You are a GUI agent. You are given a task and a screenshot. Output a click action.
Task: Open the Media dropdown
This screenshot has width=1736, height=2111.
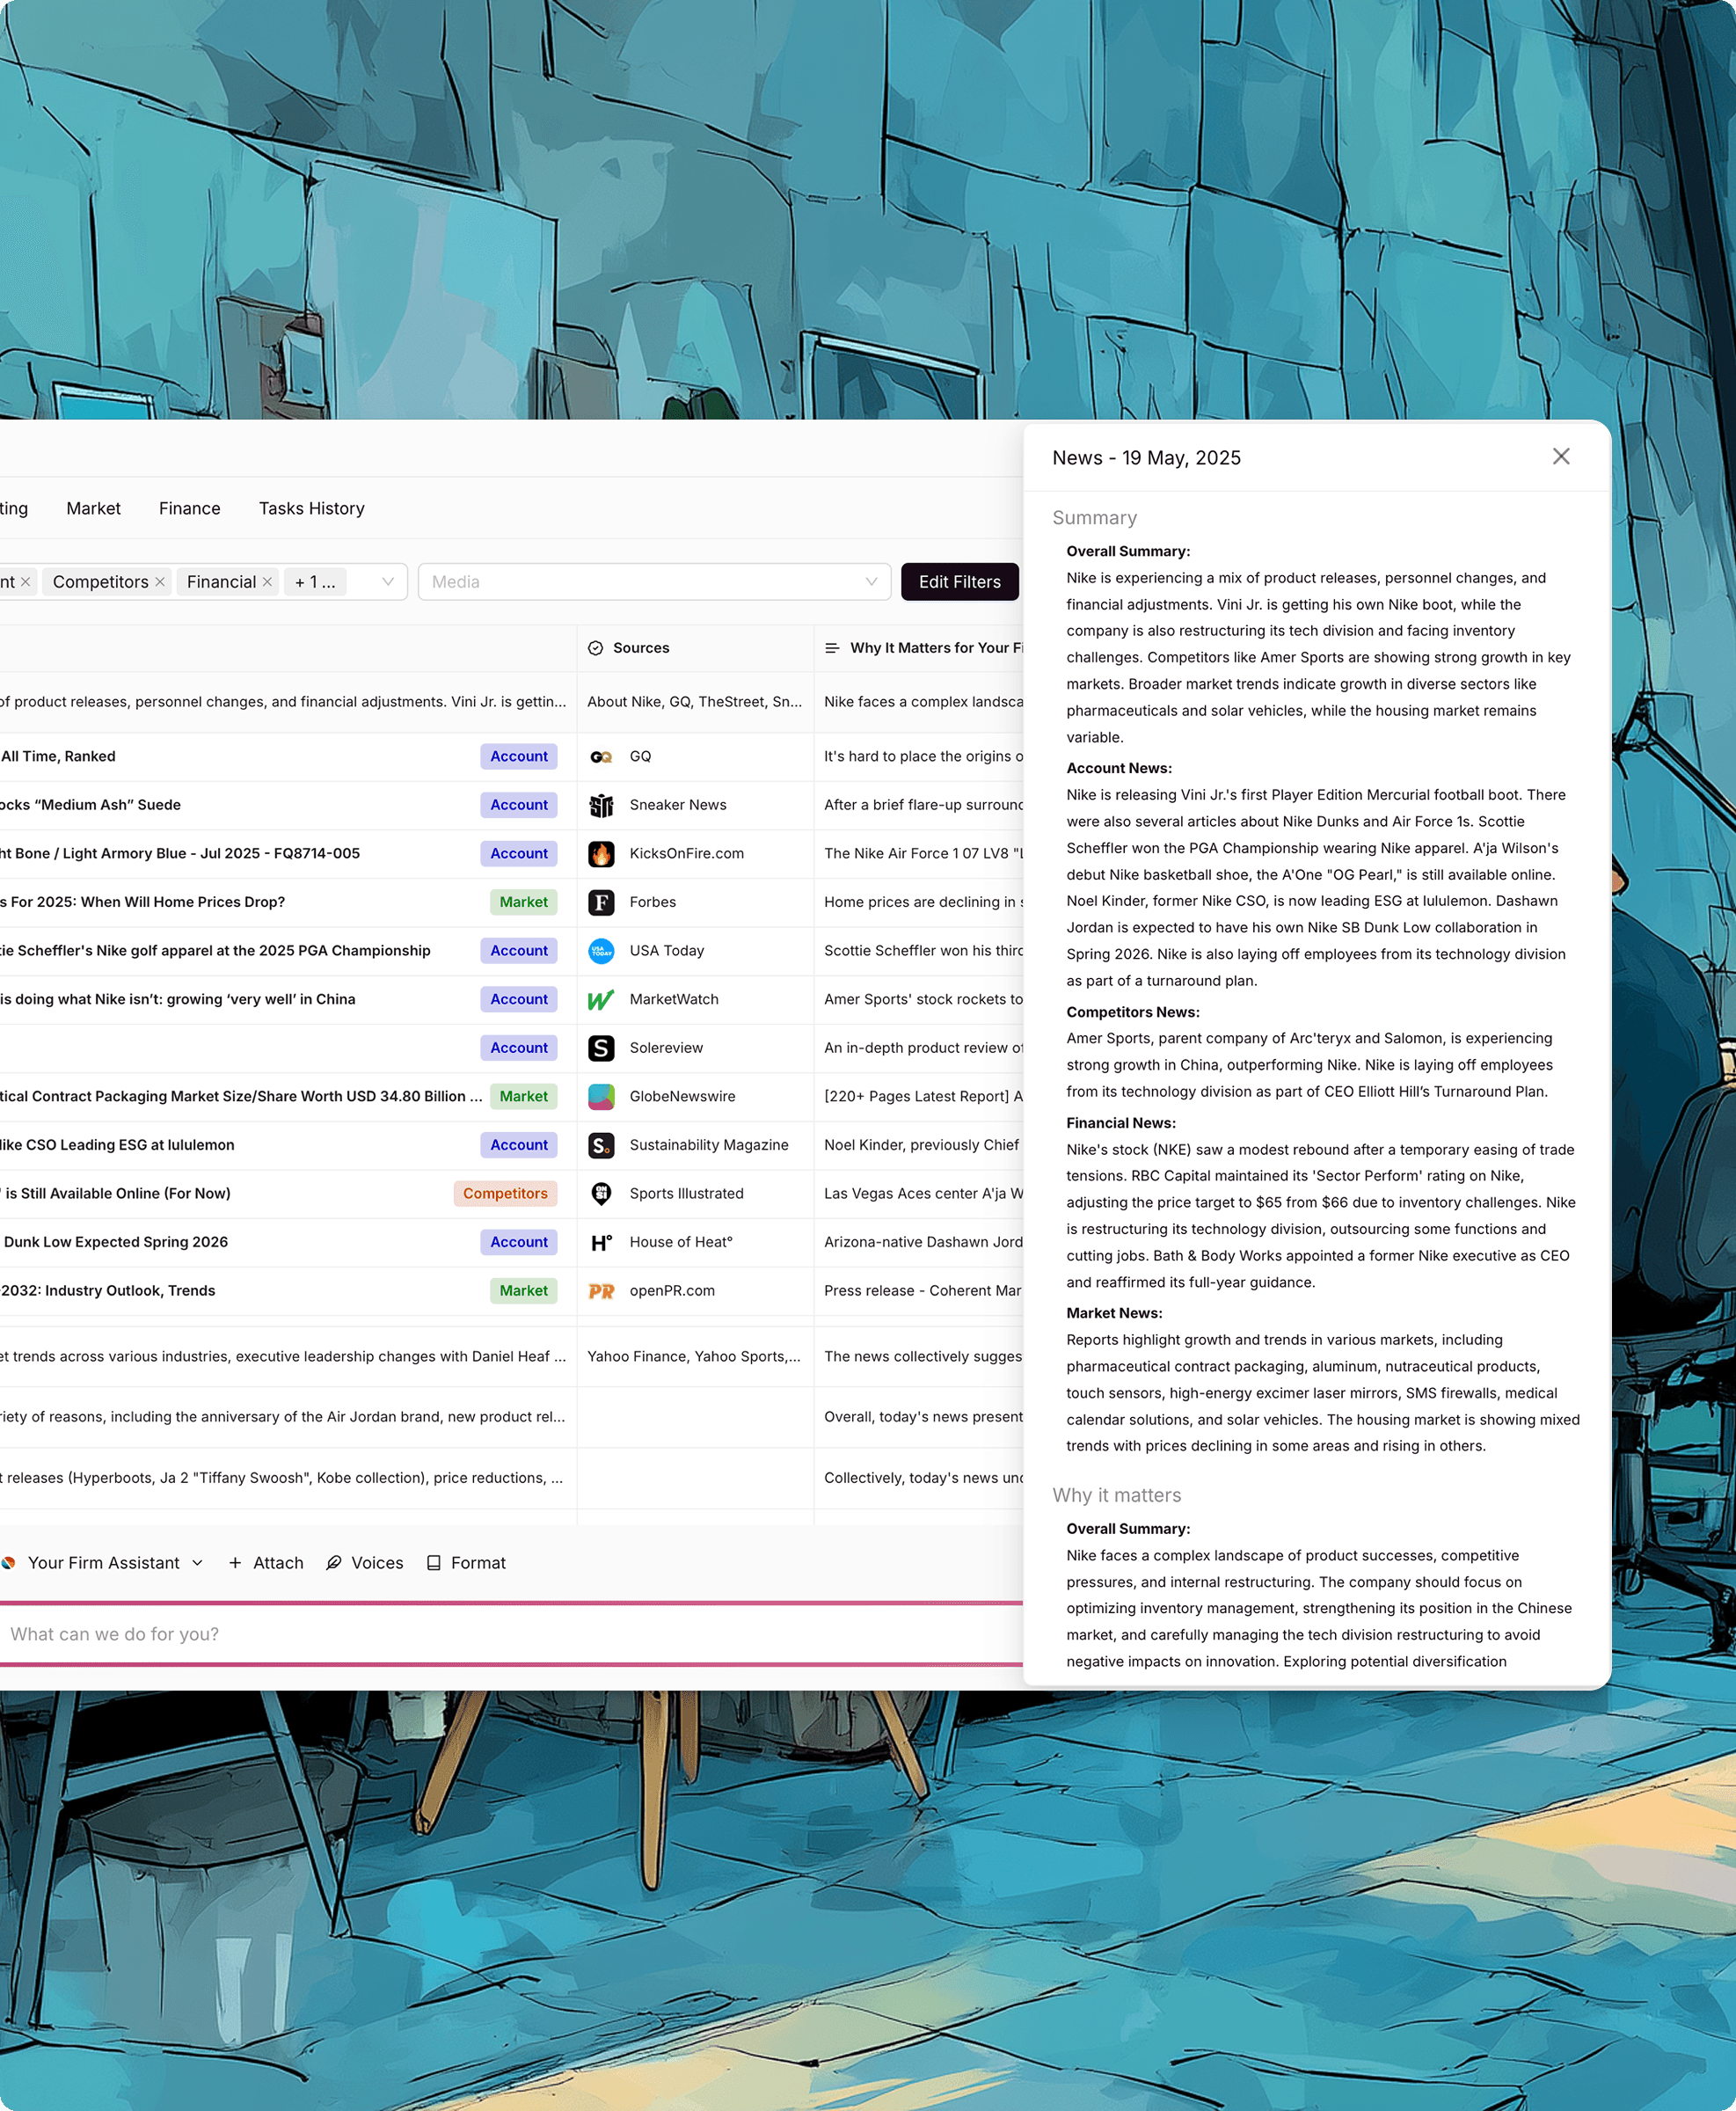click(x=654, y=582)
